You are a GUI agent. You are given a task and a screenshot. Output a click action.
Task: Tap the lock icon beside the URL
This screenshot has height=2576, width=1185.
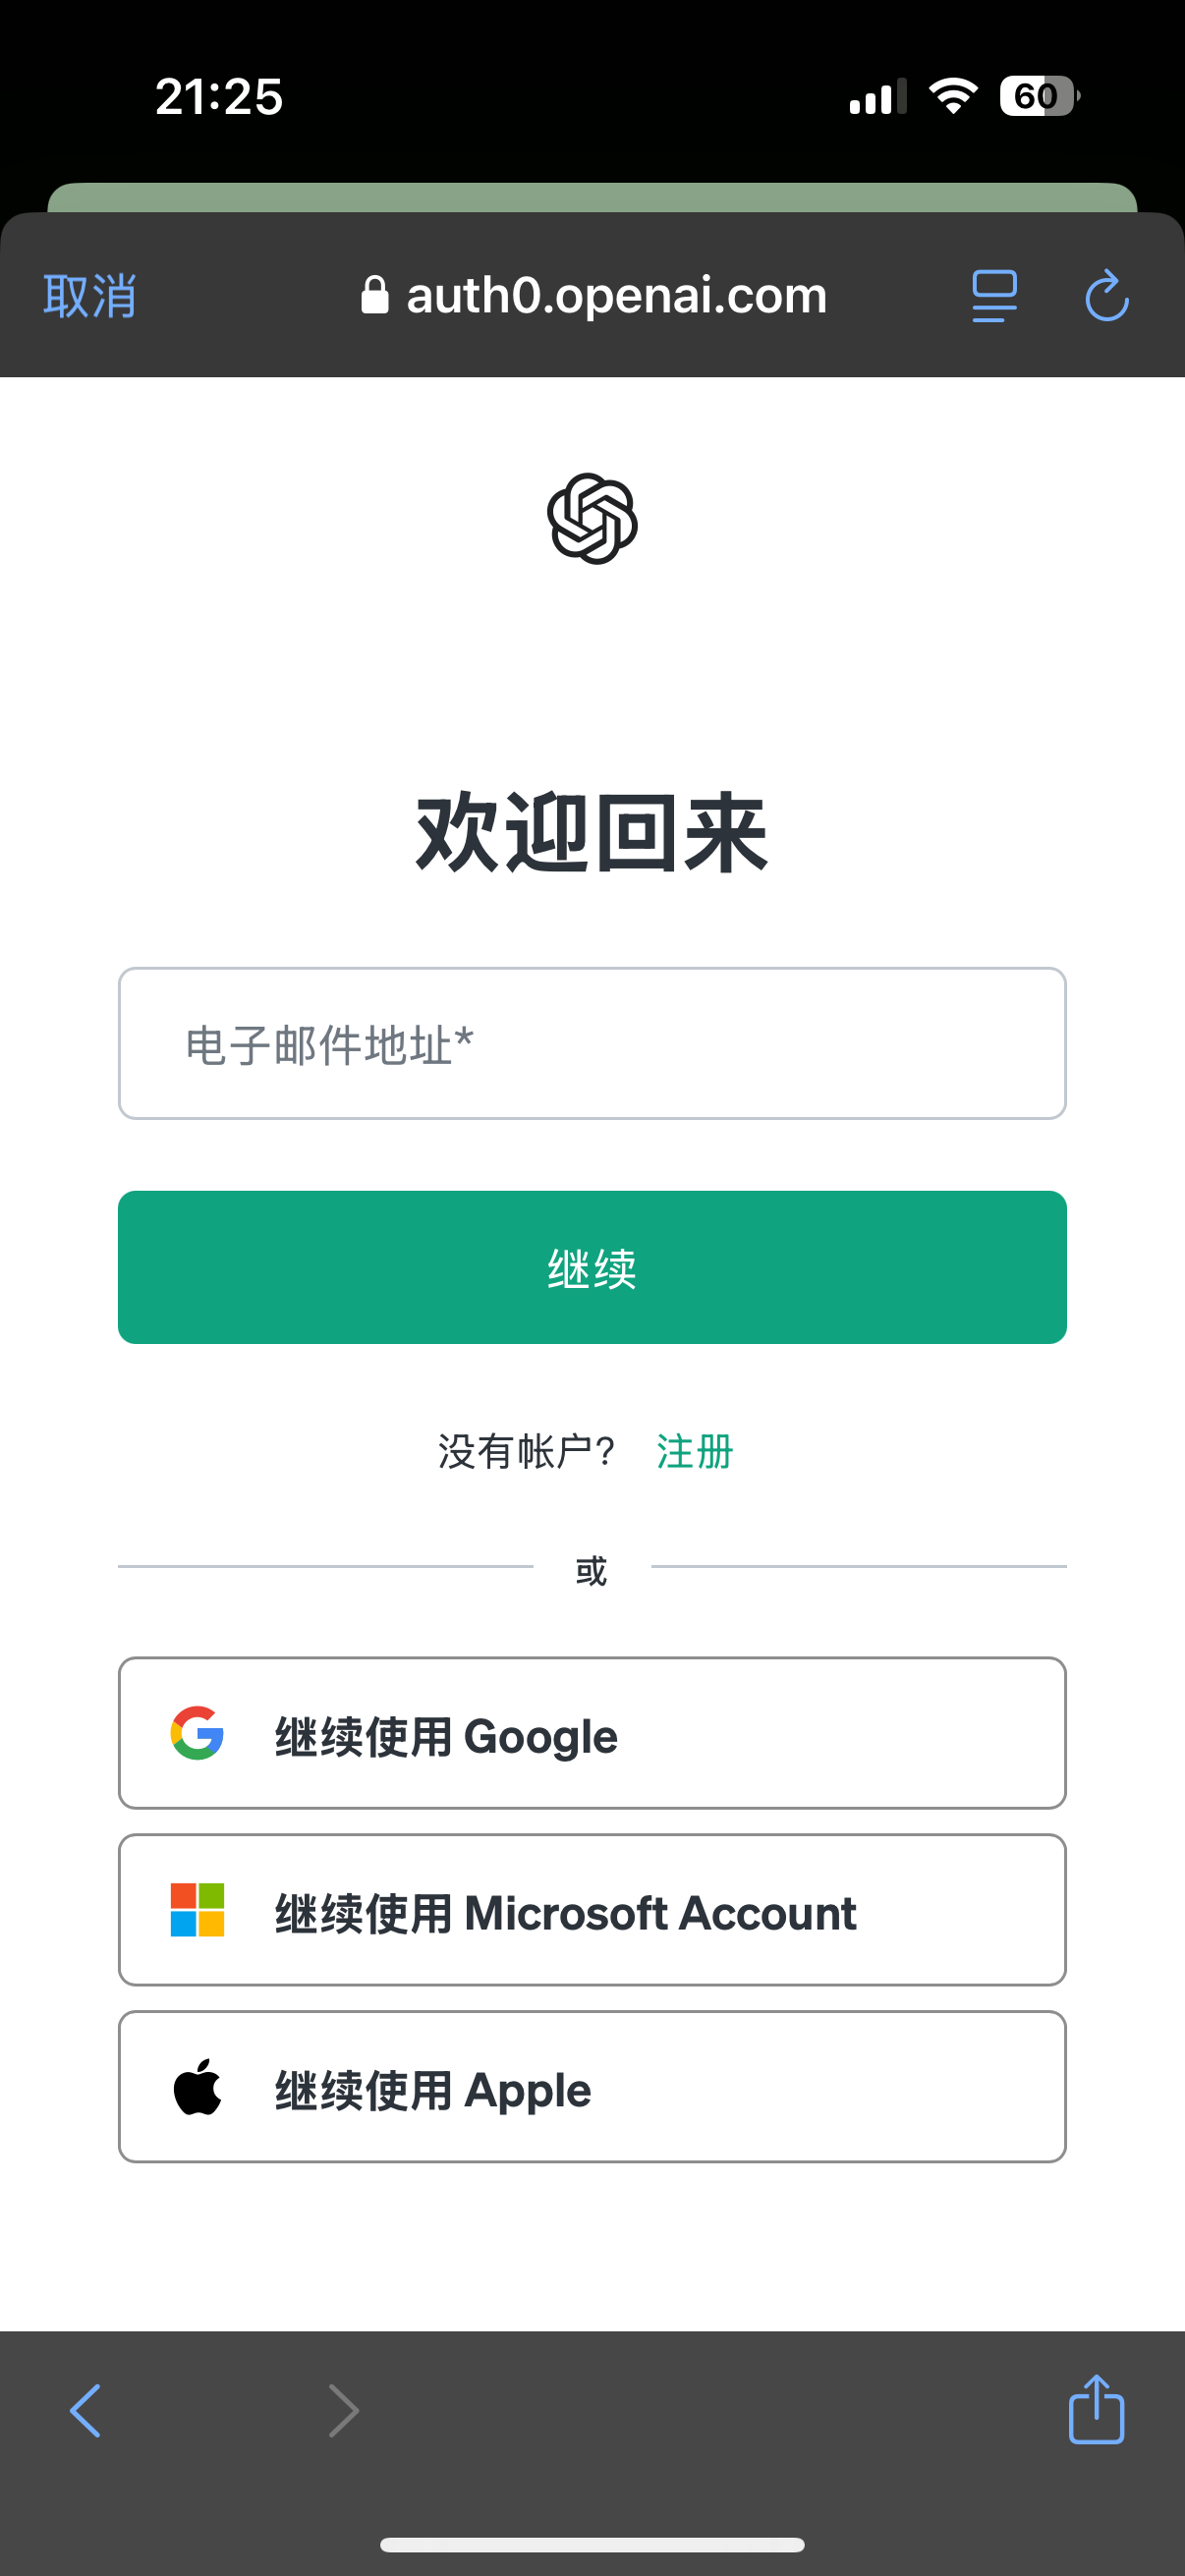pyautogui.click(x=374, y=296)
